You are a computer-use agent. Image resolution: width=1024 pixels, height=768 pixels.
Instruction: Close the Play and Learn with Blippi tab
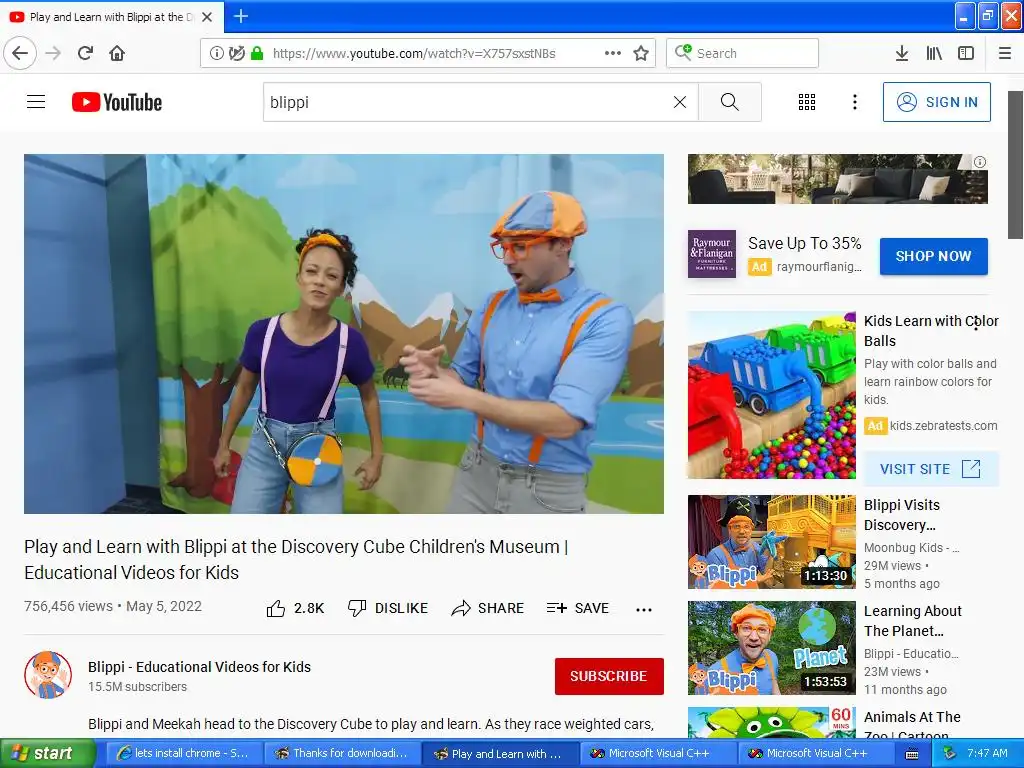(x=207, y=17)
